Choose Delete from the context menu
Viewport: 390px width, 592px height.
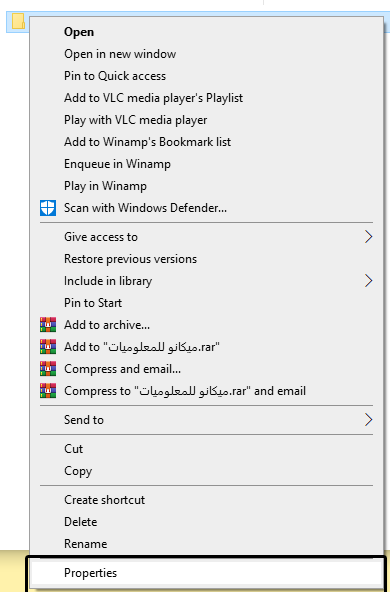pos(207,521)
